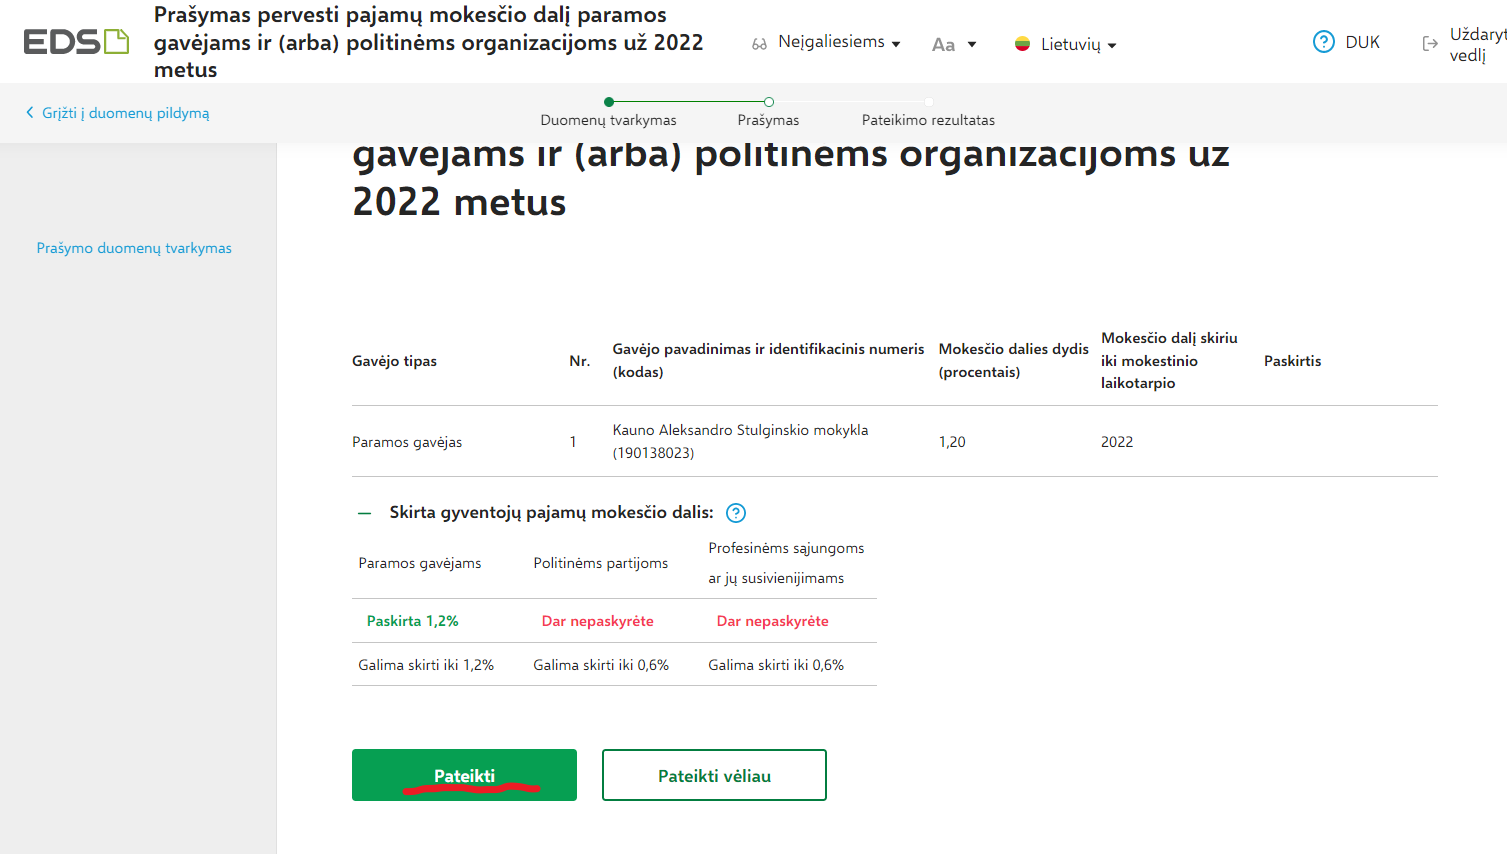Open the Neįgaliesiems dropdown

[x=828, y=43]
